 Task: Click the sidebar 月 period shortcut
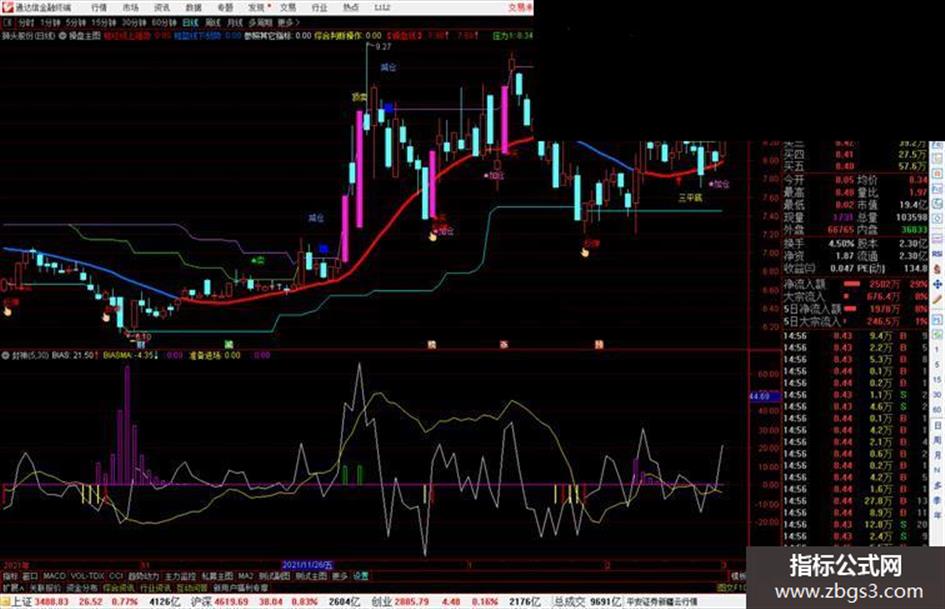[x=937, y=456]
